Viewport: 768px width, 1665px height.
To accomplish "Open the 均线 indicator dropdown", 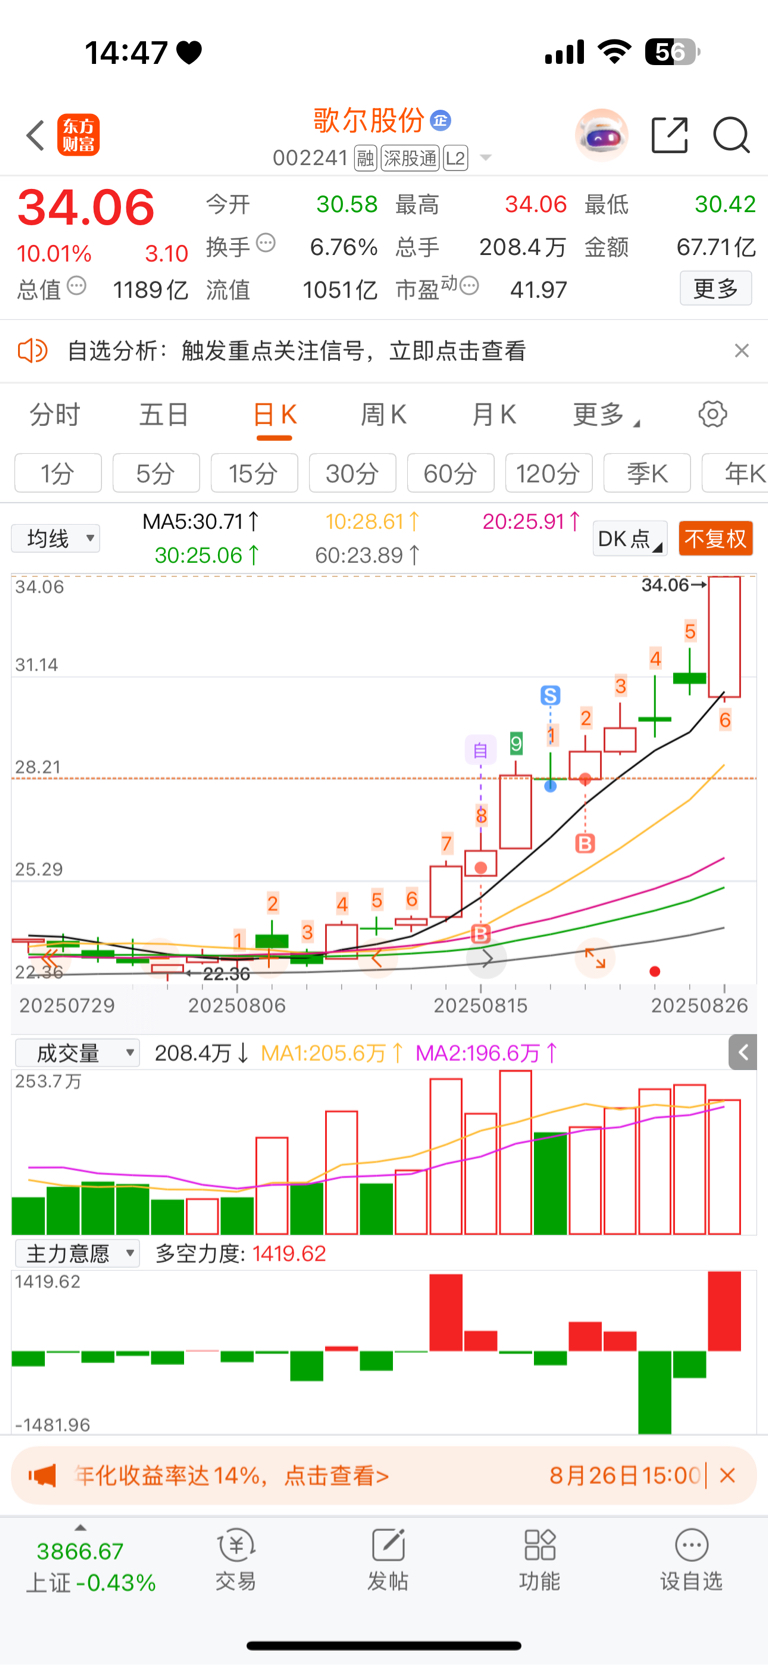I will tap(56, 539).
